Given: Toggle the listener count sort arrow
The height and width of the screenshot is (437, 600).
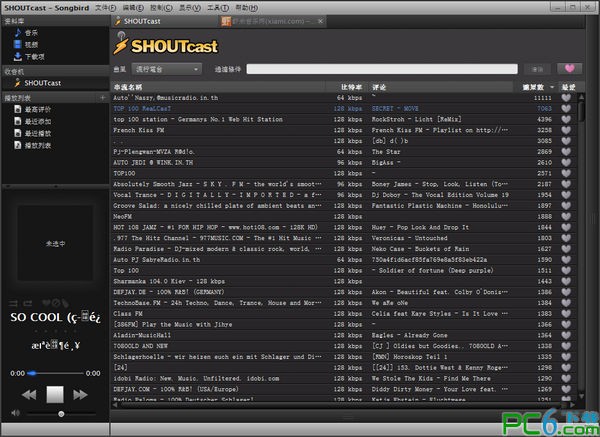Looking at the screenshot, I should click(x=552, y=87).
